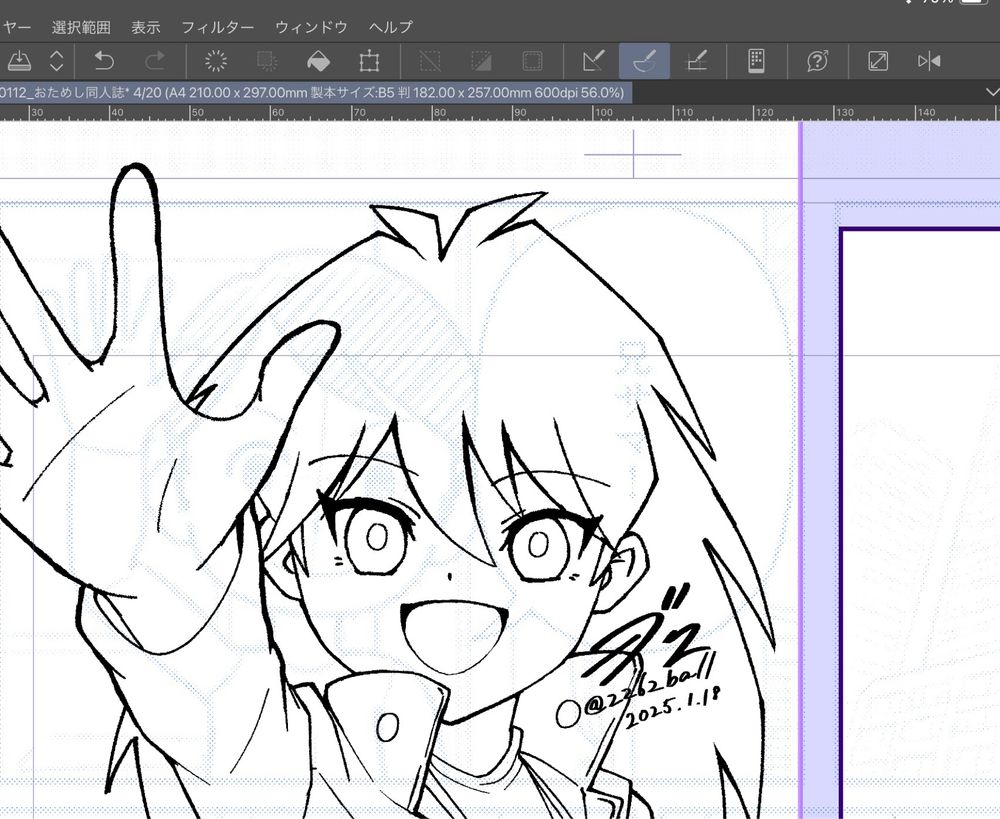
Task: Click the up/down chevron pair next to Save
Action: pos(57,61)
